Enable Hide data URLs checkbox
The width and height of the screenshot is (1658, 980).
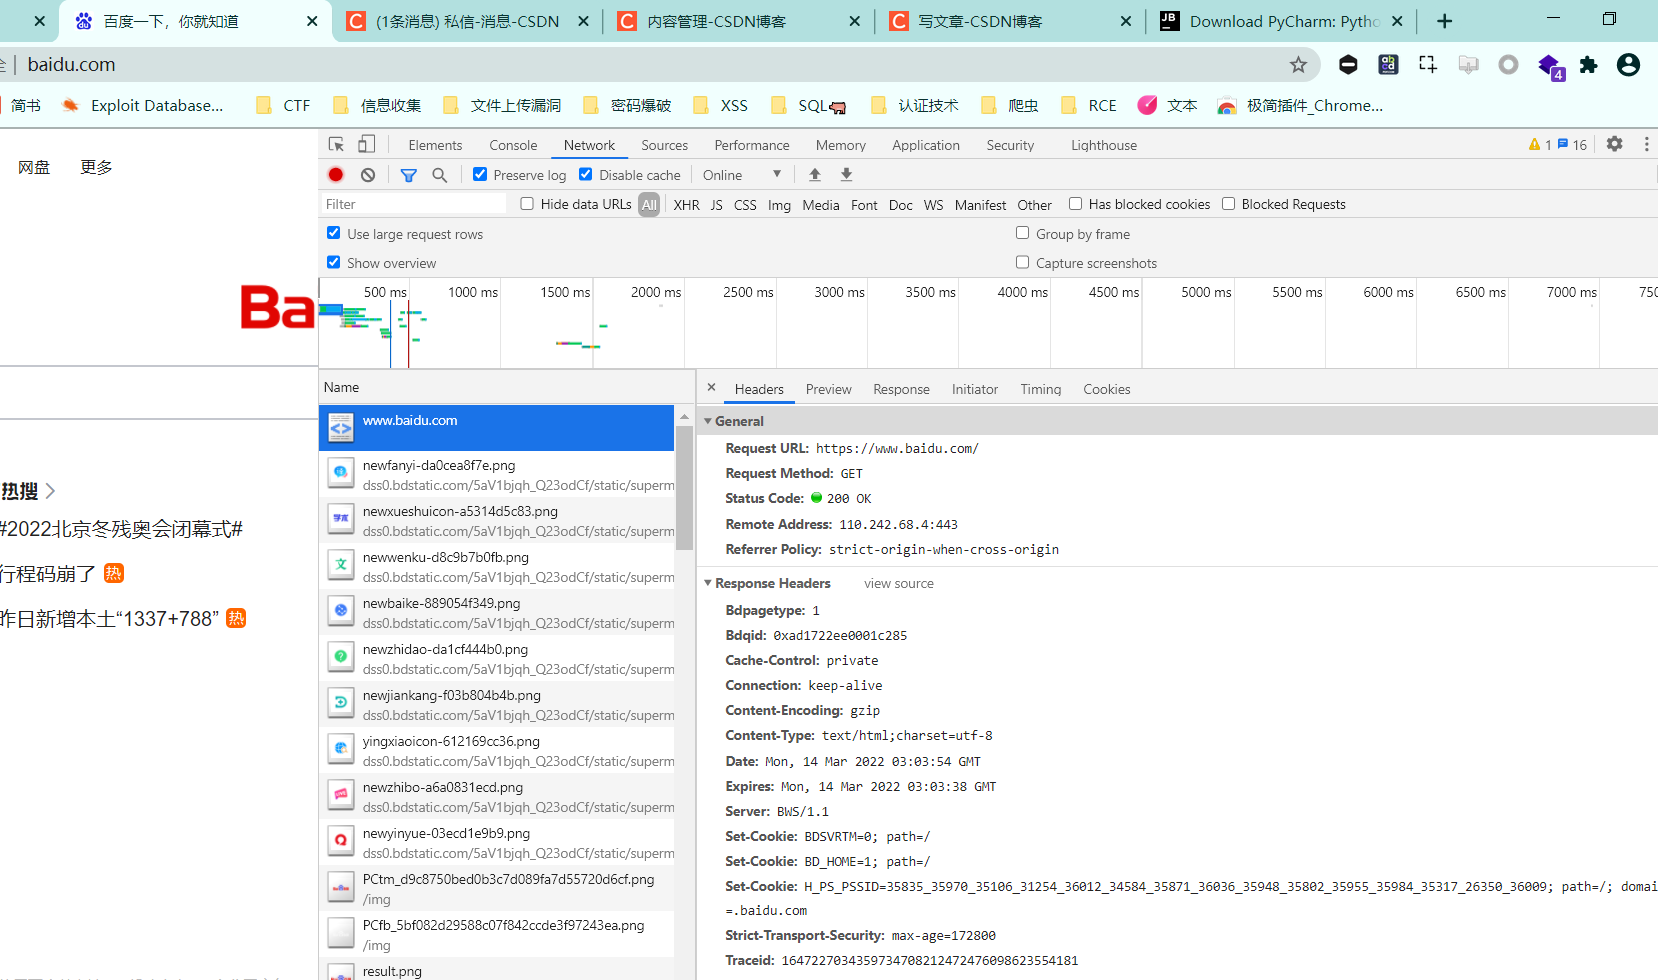point(527,203)
